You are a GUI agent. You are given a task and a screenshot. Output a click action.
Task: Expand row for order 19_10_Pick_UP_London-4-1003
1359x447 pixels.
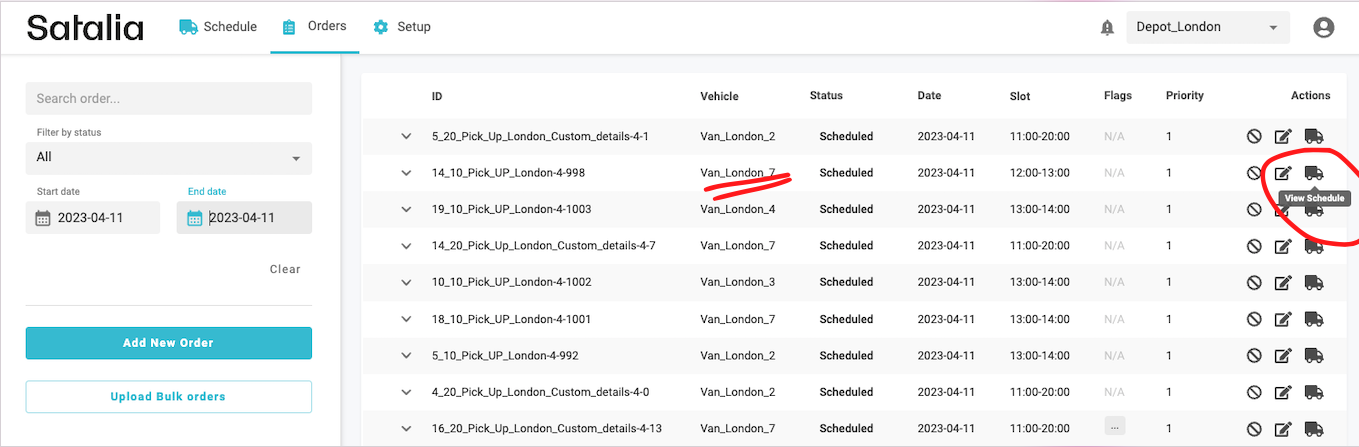(406, 210)
